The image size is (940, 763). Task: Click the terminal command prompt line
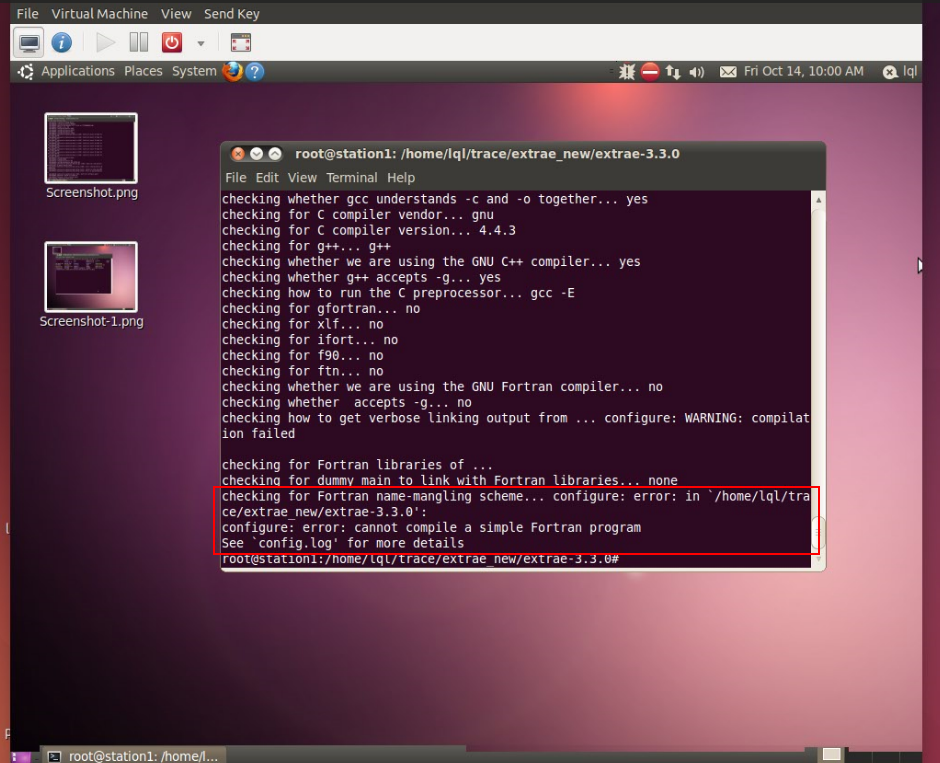(x=420, y=559)
